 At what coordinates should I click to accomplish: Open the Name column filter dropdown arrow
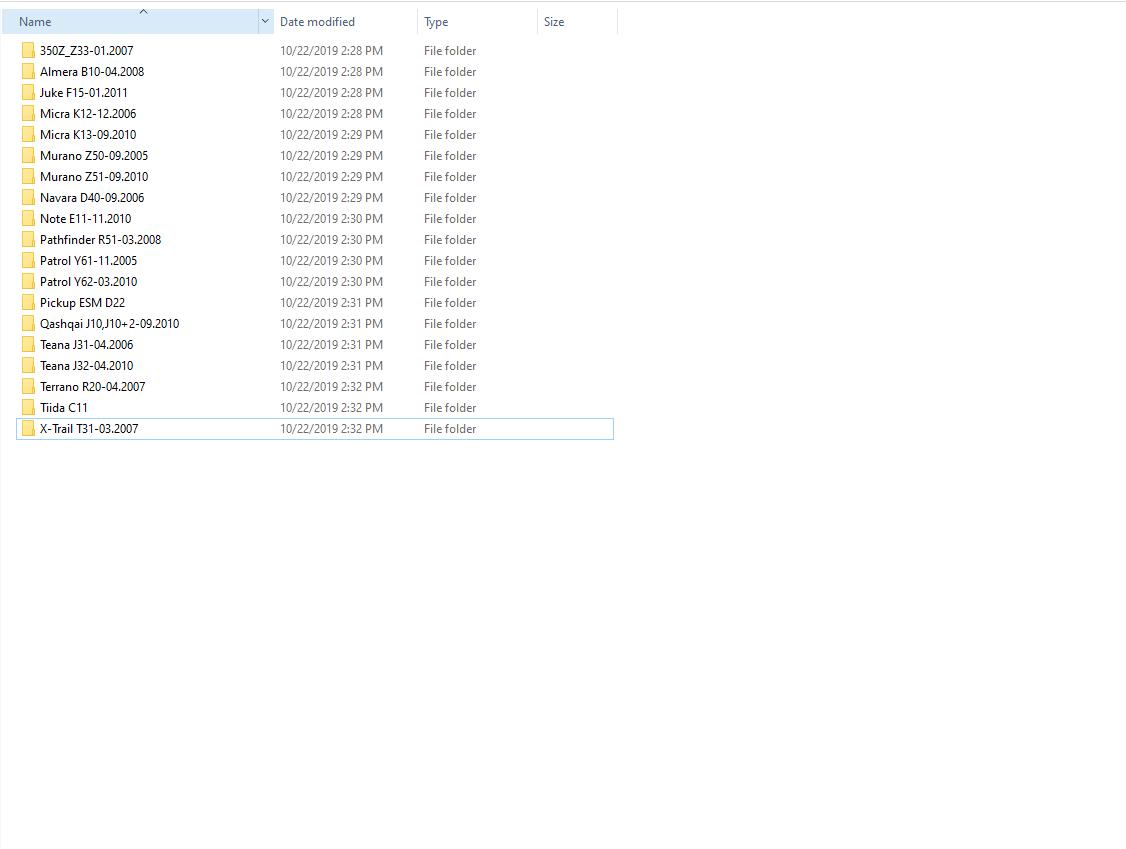click(265, 22)
